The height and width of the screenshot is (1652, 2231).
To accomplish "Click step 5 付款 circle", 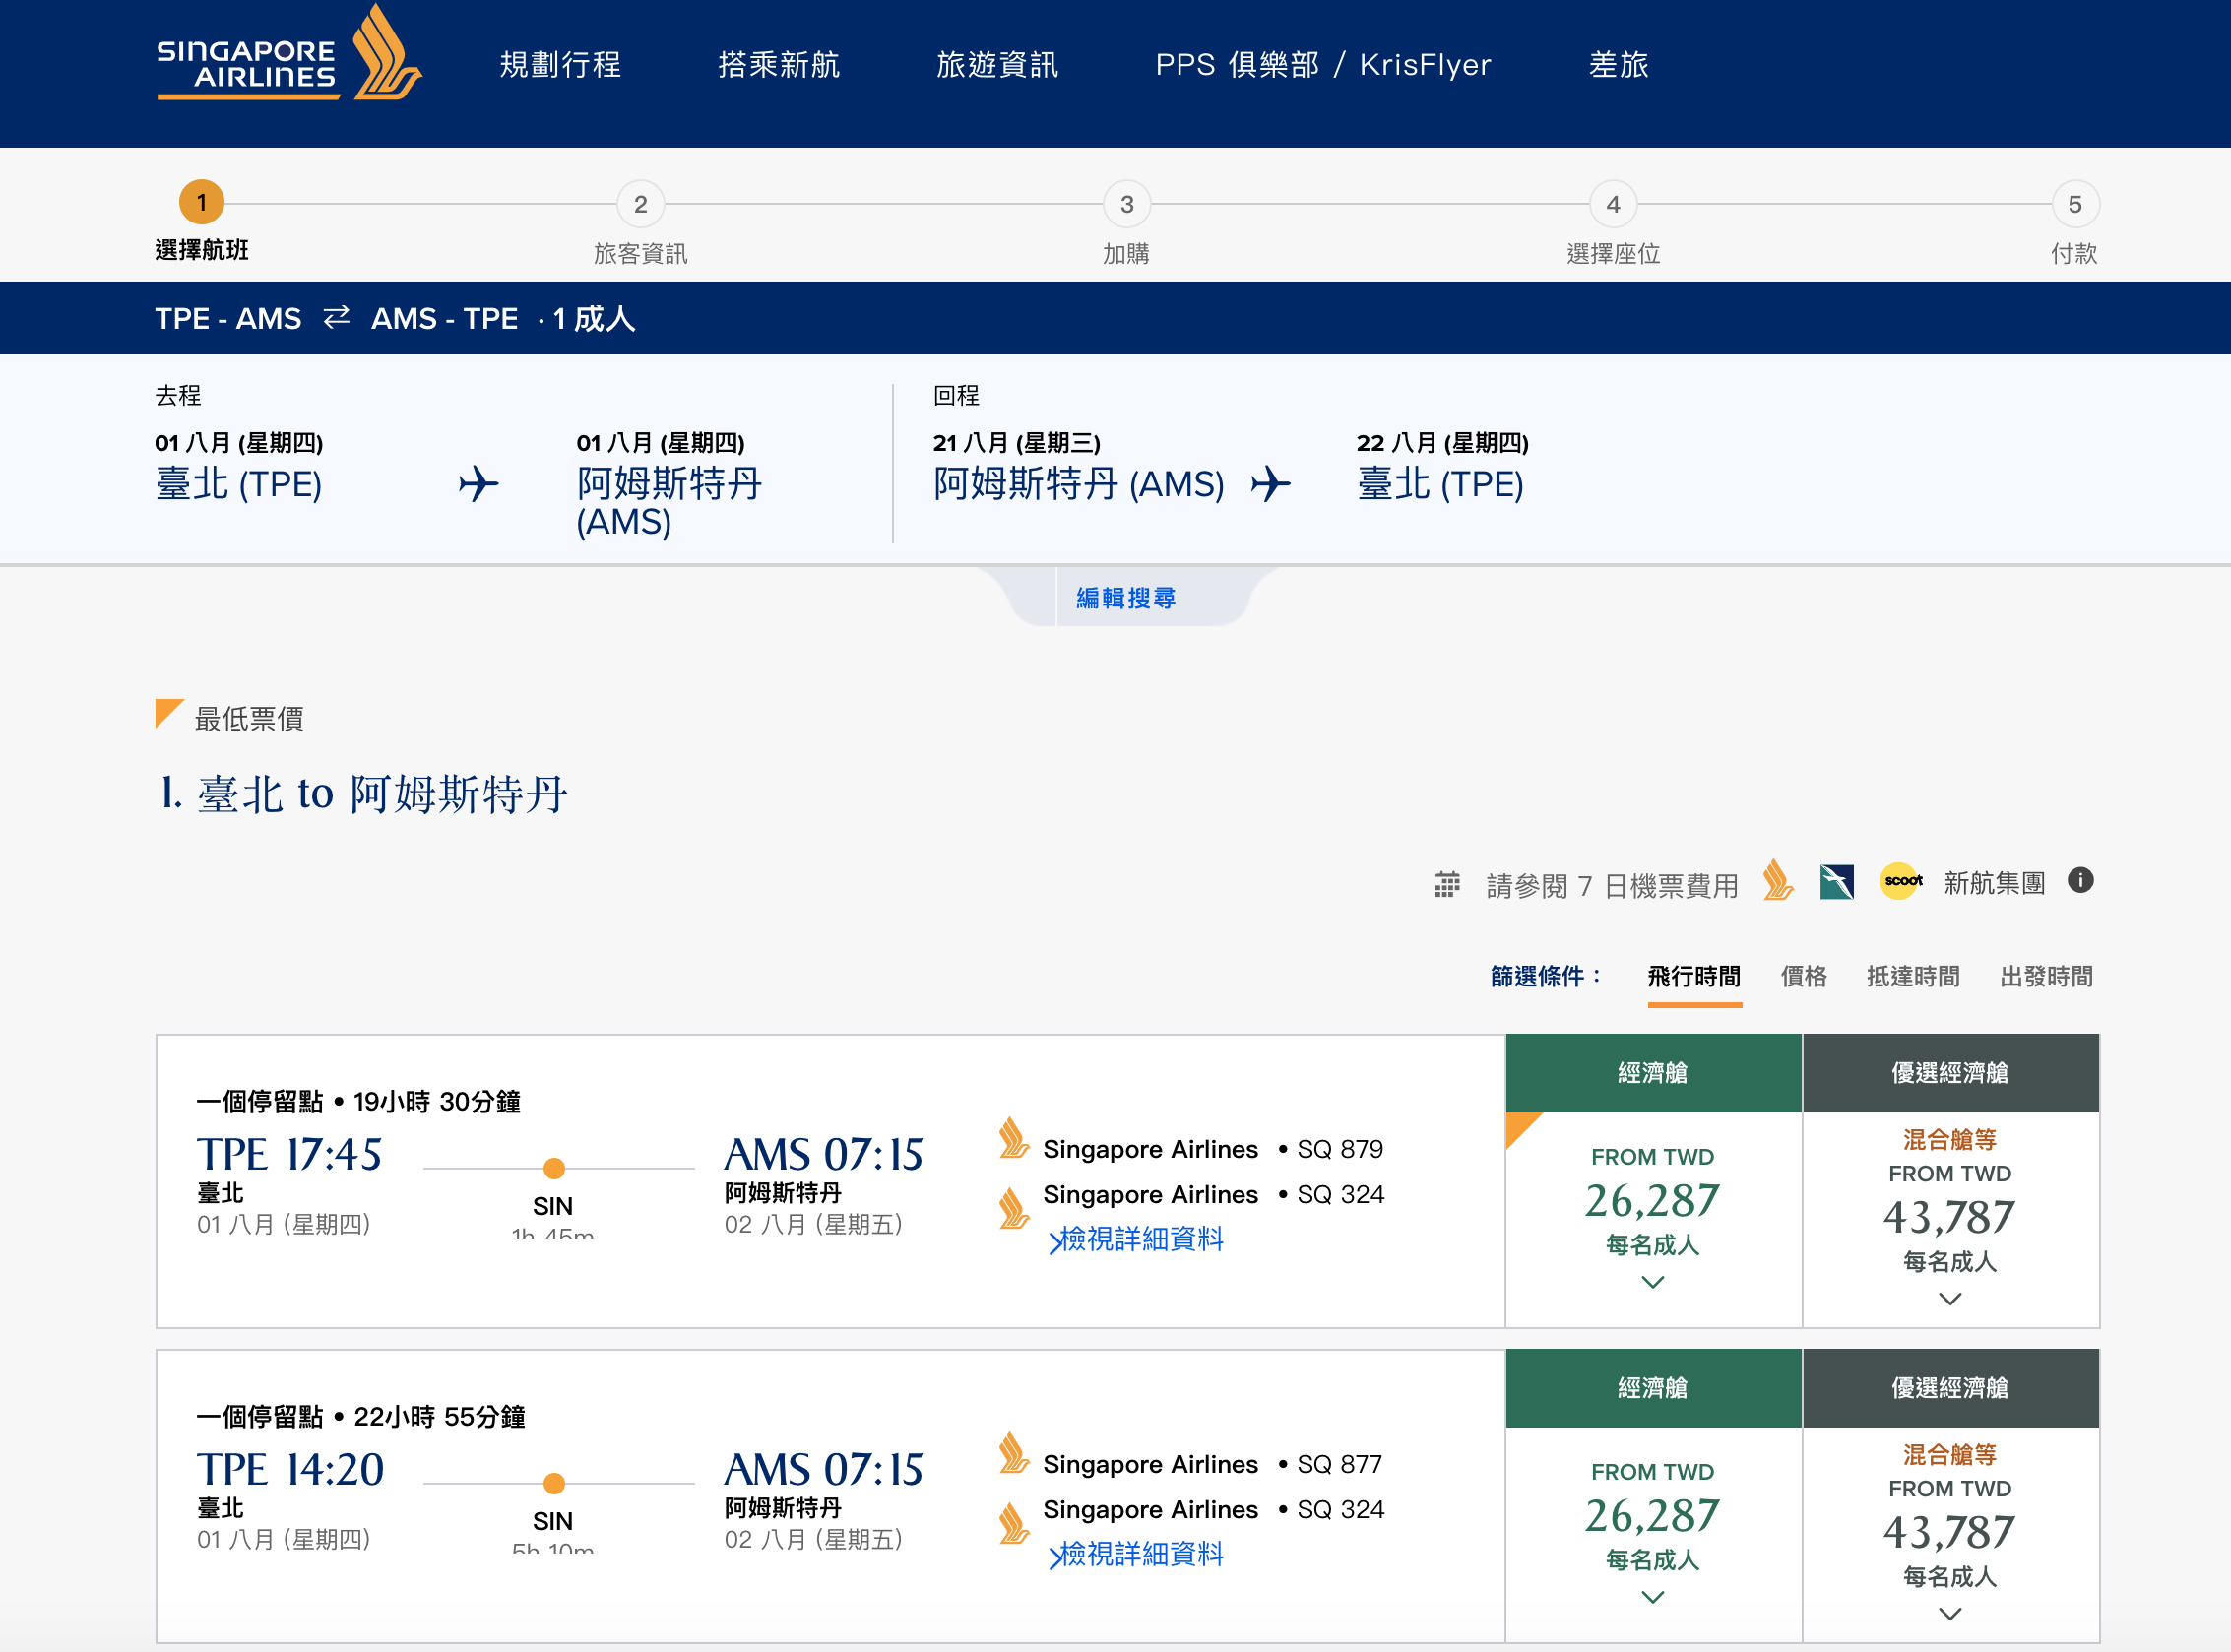I will coord(2075,205).
